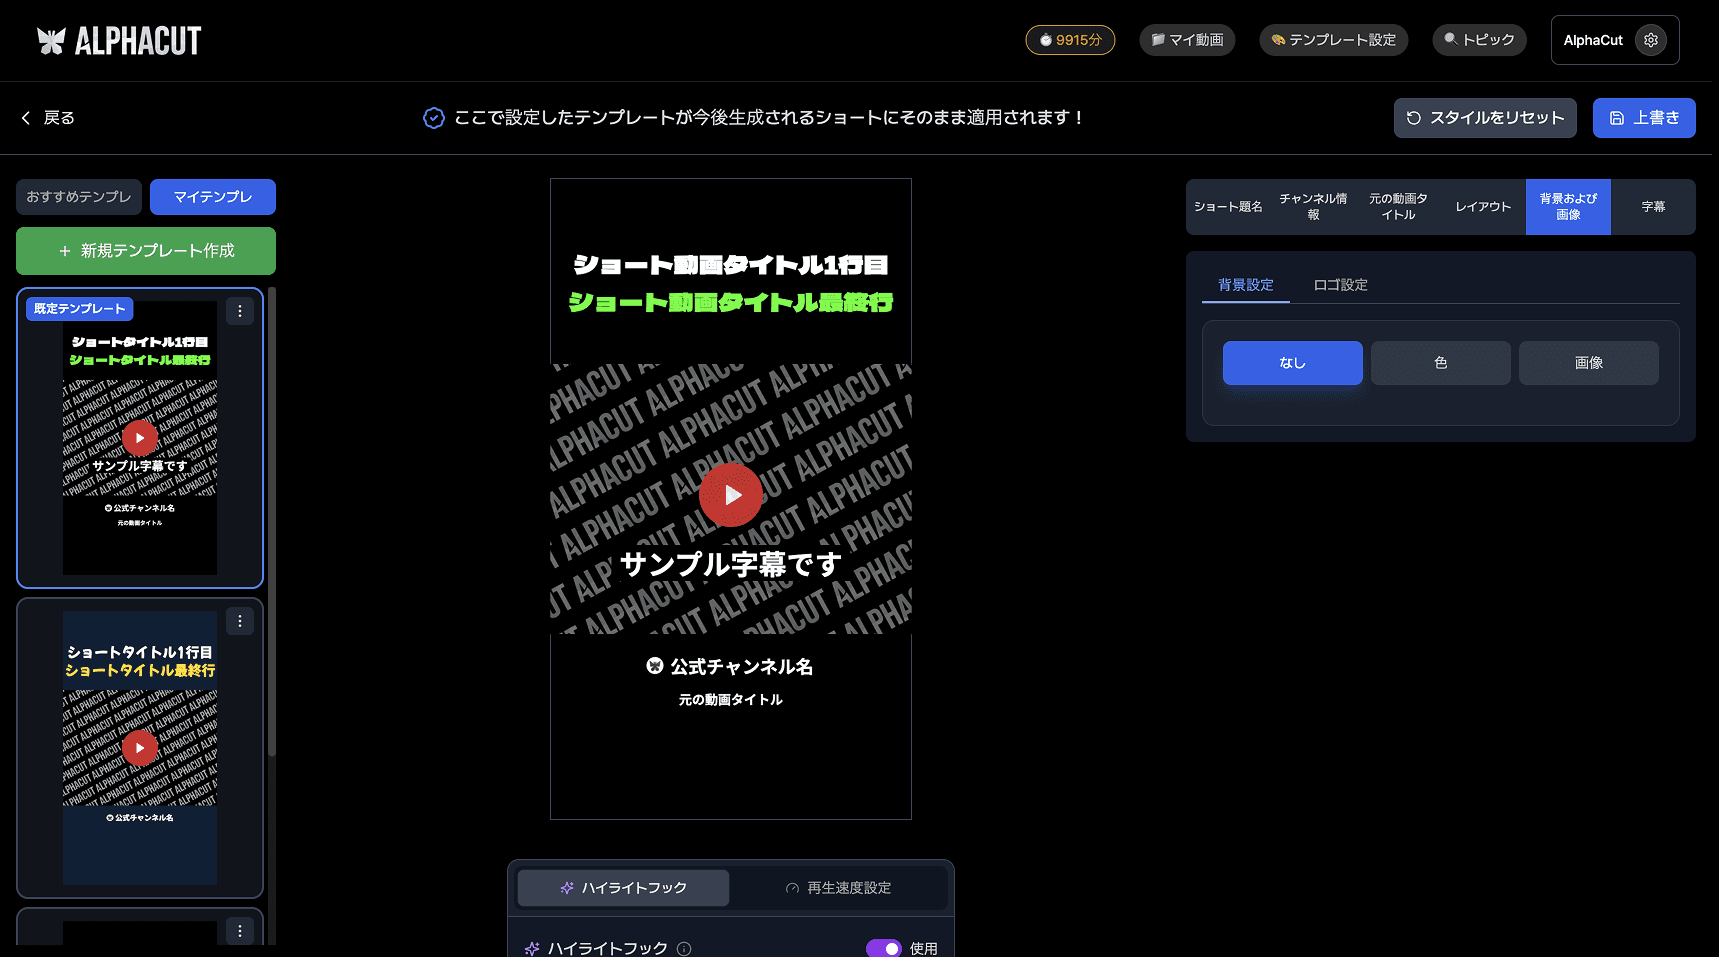This screenshot has width=1719, height=957.
Task: Open the second template's three-dot menu
Action: pos(240,621)
